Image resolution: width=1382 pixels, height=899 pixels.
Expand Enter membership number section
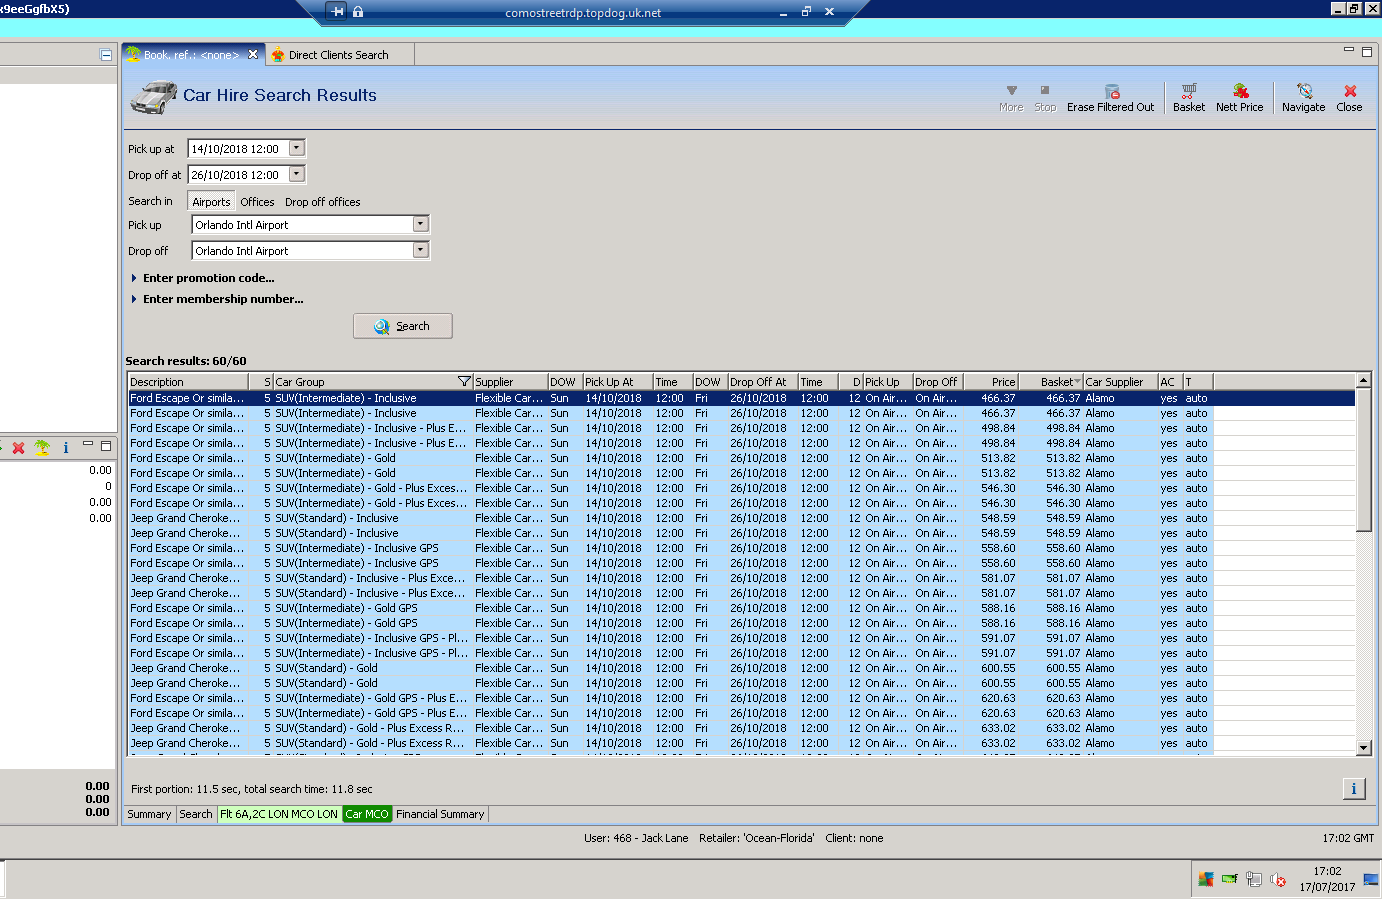222,299
